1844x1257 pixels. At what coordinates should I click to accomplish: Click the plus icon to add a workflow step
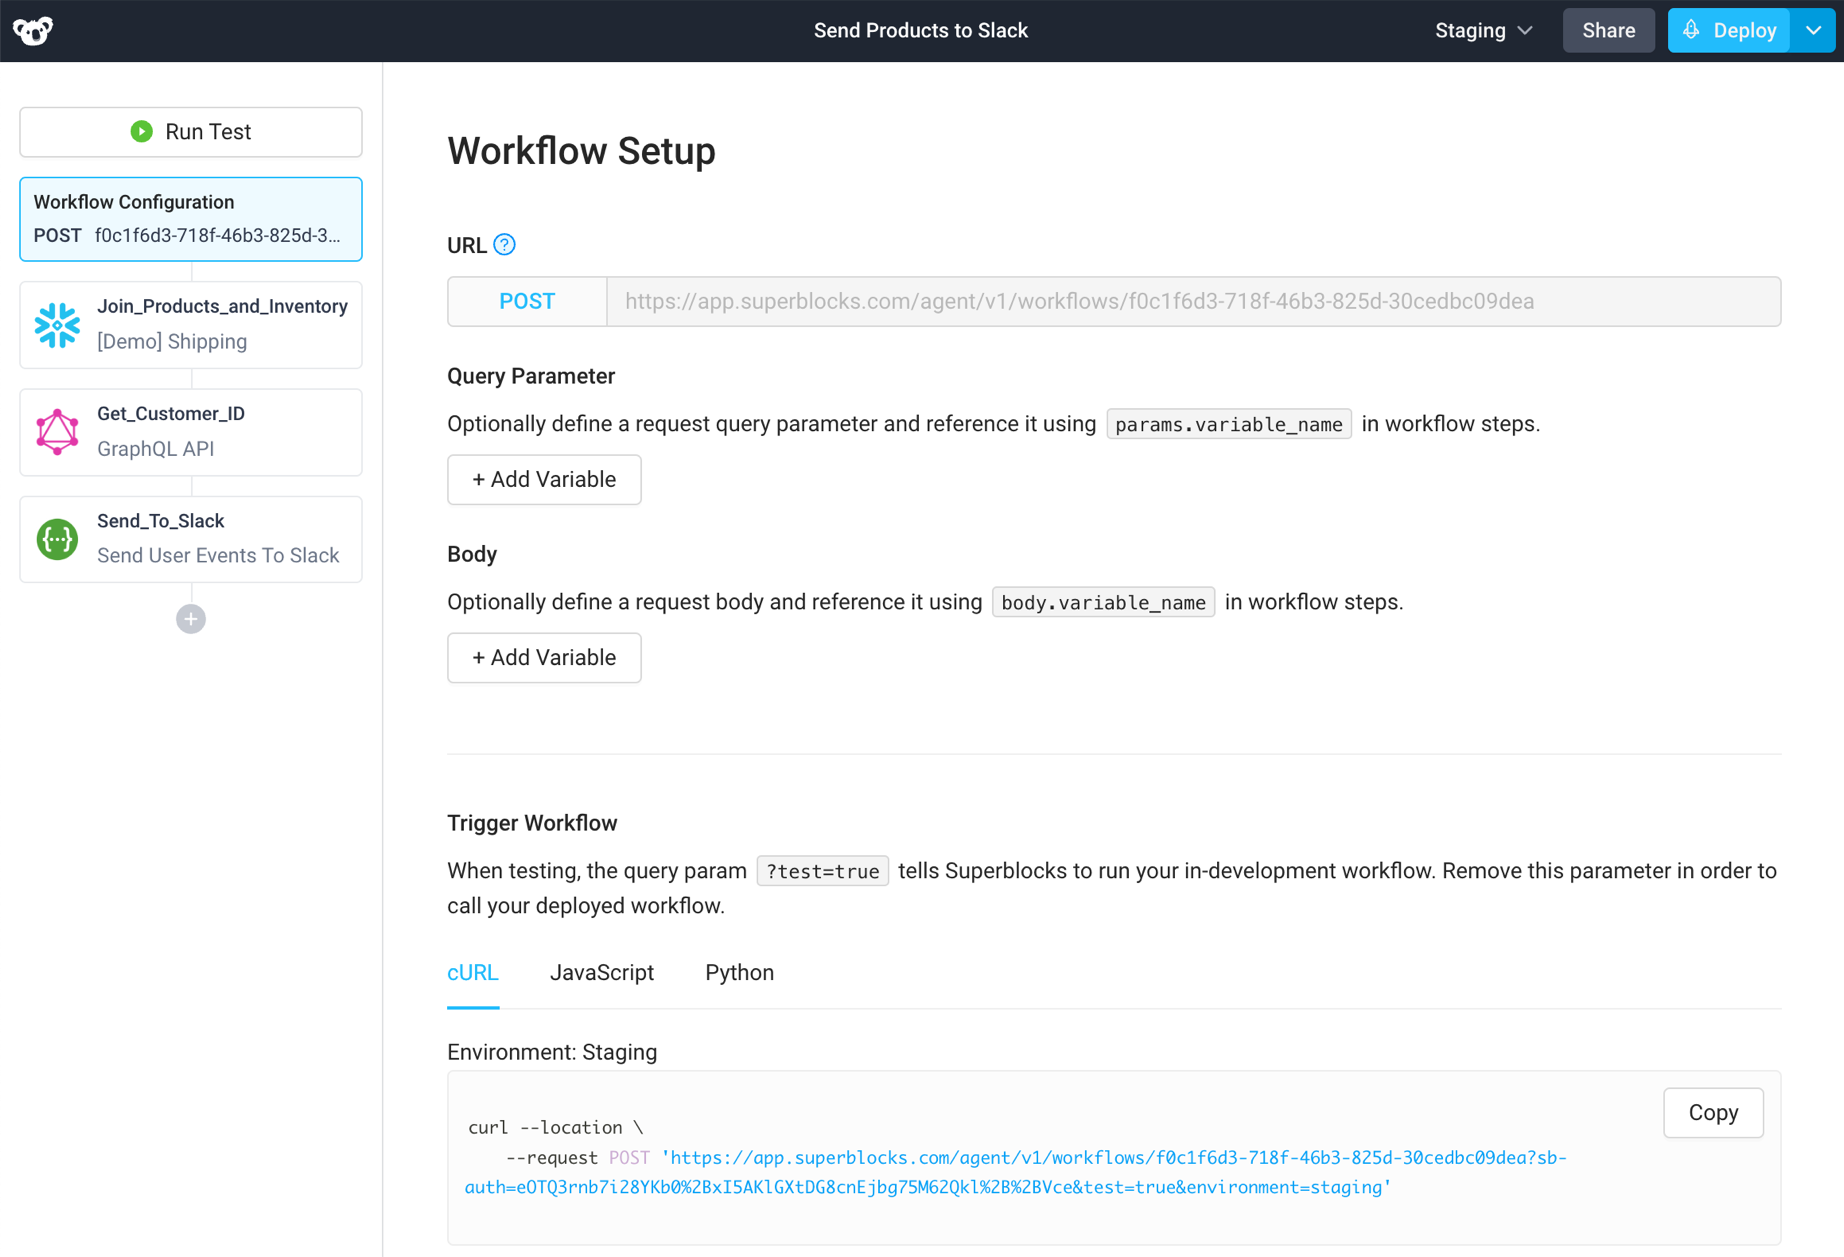click(190, 618)
